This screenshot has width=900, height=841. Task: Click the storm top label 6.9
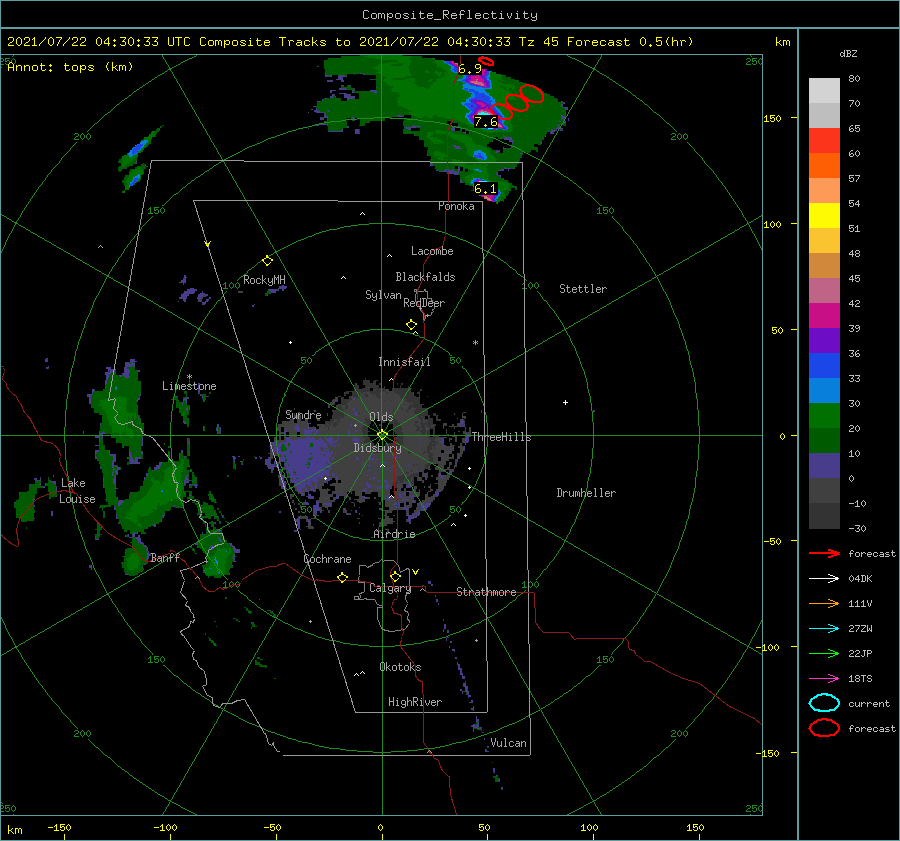[x=470, y=69]
